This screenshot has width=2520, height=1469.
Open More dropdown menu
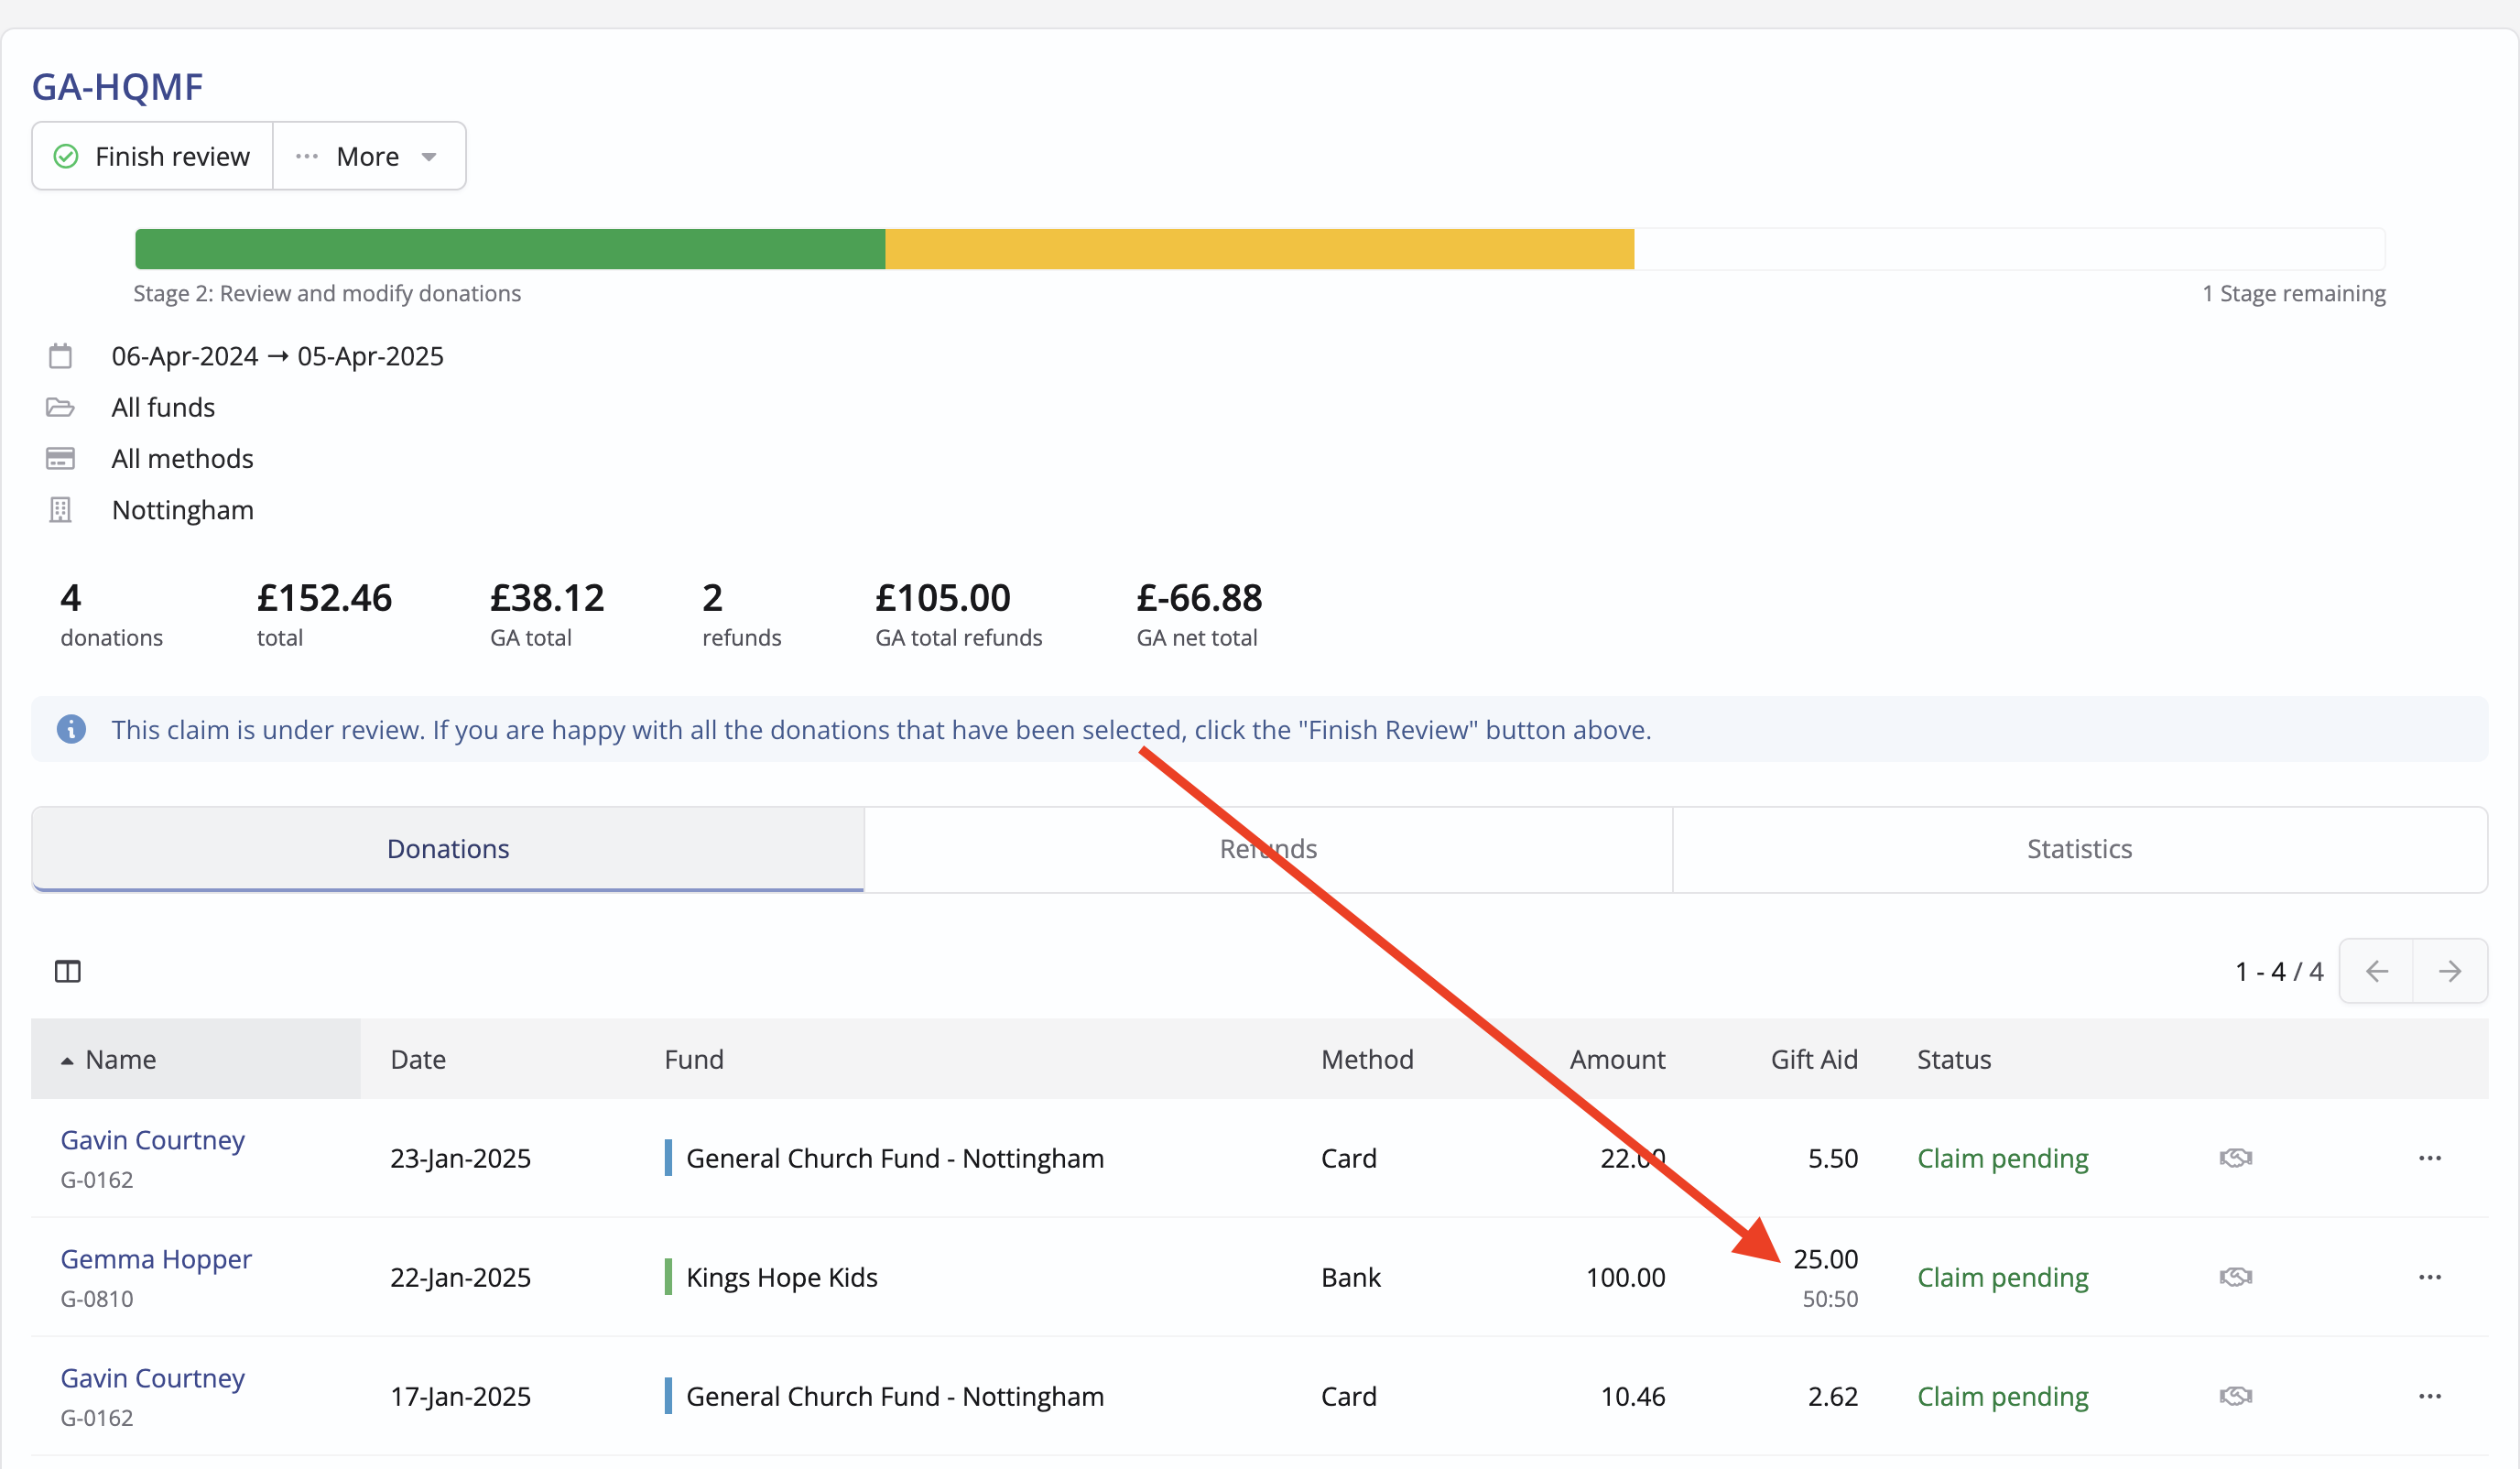coord(368,156)
